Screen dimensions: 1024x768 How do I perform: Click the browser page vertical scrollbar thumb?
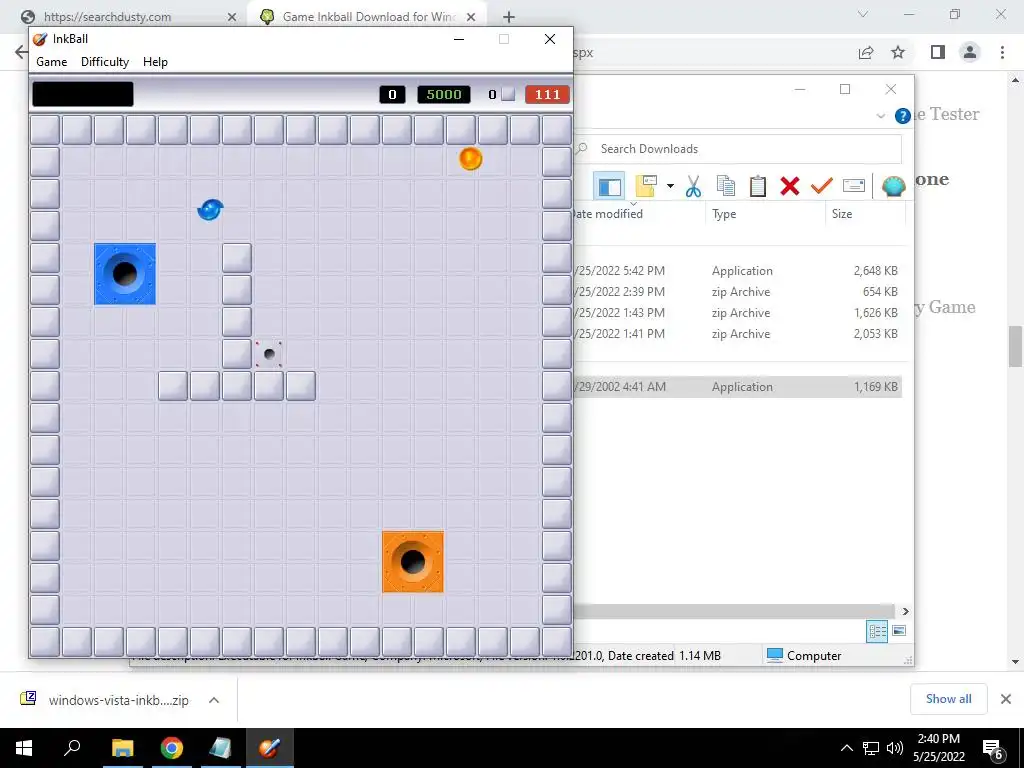tap(1015, 346)
